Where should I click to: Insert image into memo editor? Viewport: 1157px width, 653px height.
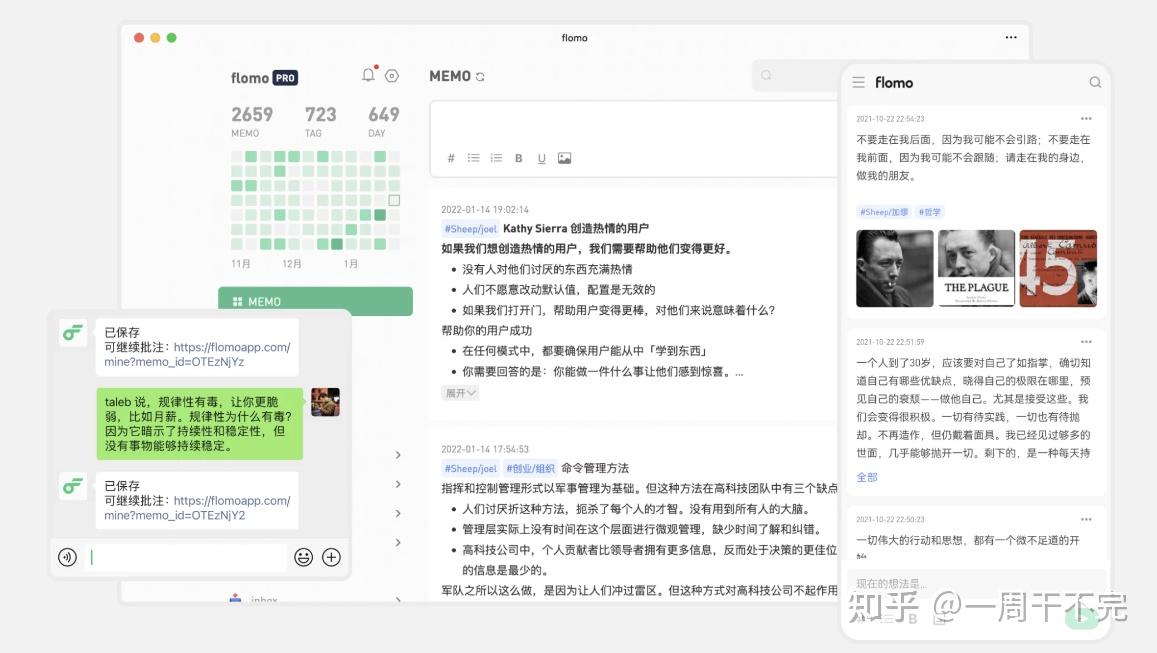[x=564, y=158]
